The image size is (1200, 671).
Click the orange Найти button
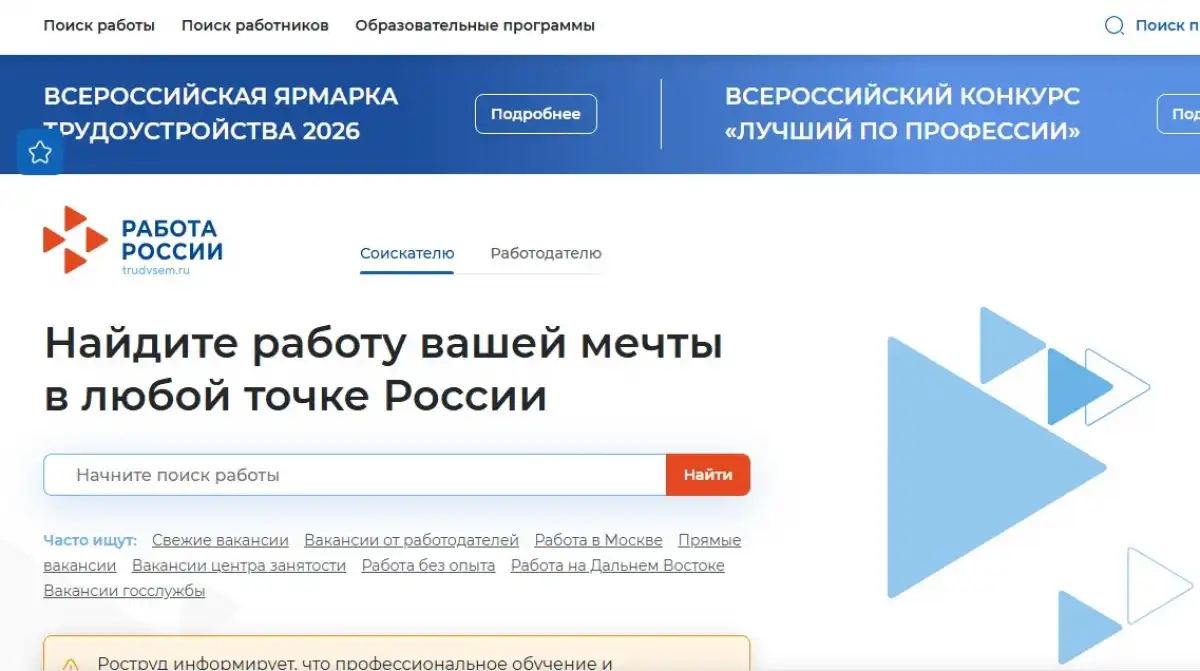708,475
